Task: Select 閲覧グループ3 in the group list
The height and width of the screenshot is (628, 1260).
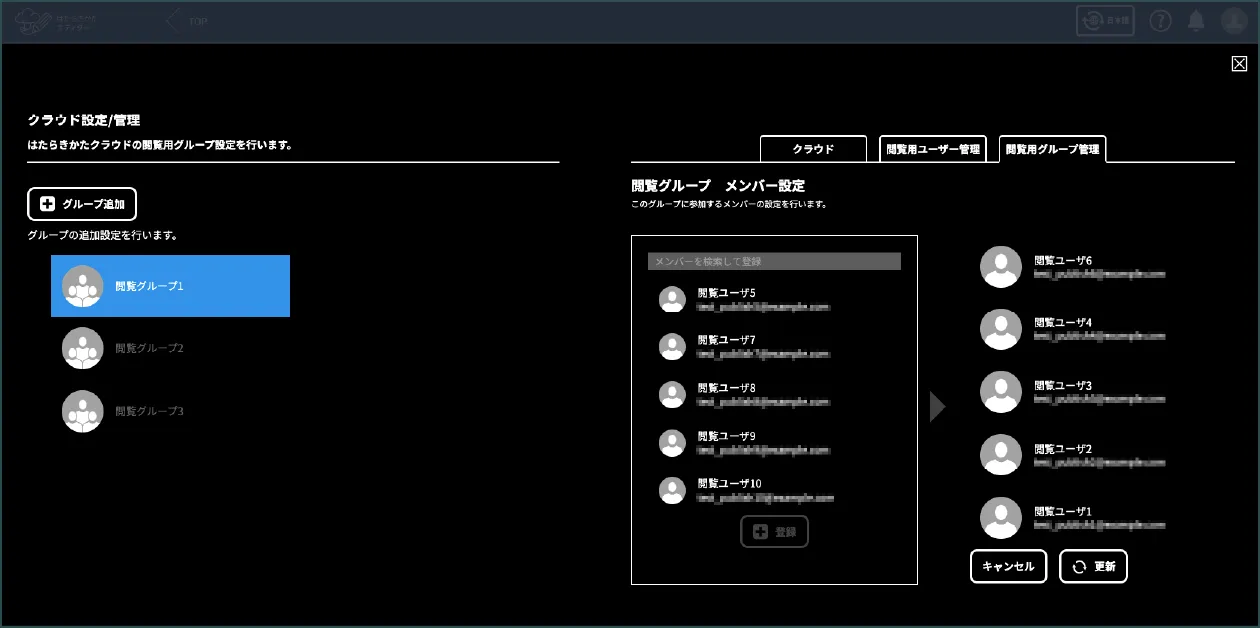Action: [150, 411]
